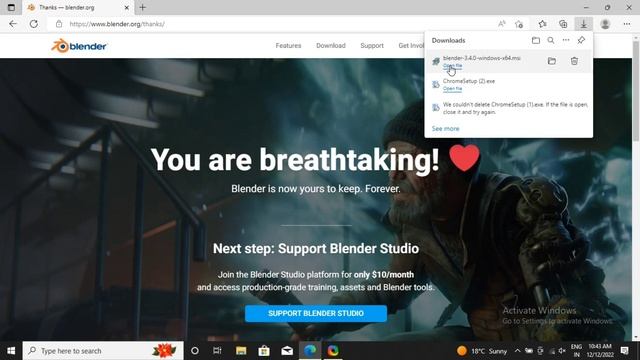The image size is (640, 360).
Task: Open Support menu on Blender site
Action: point(372,46)
